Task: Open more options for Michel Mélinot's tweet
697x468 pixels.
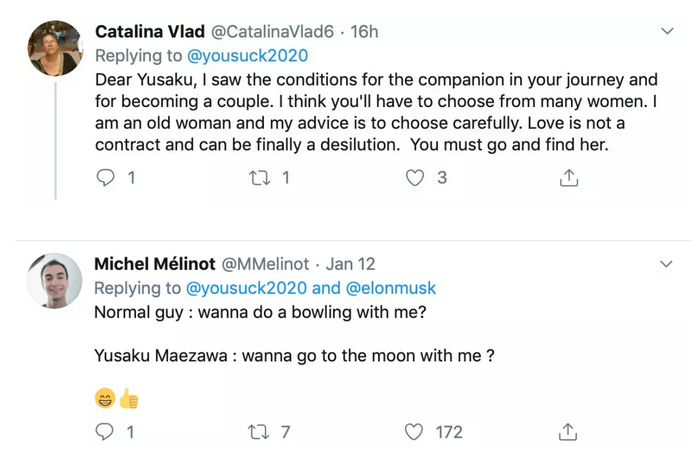Action: [666, 264]
